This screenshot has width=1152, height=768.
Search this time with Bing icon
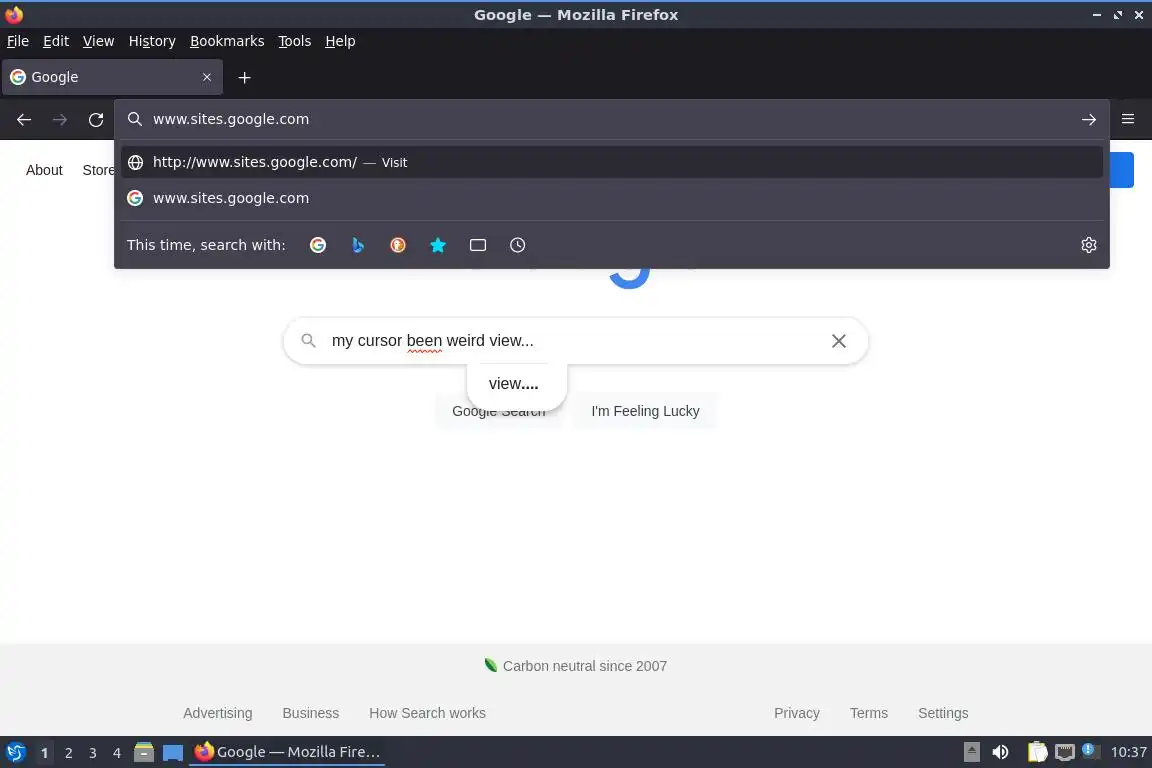pos(358,245)
